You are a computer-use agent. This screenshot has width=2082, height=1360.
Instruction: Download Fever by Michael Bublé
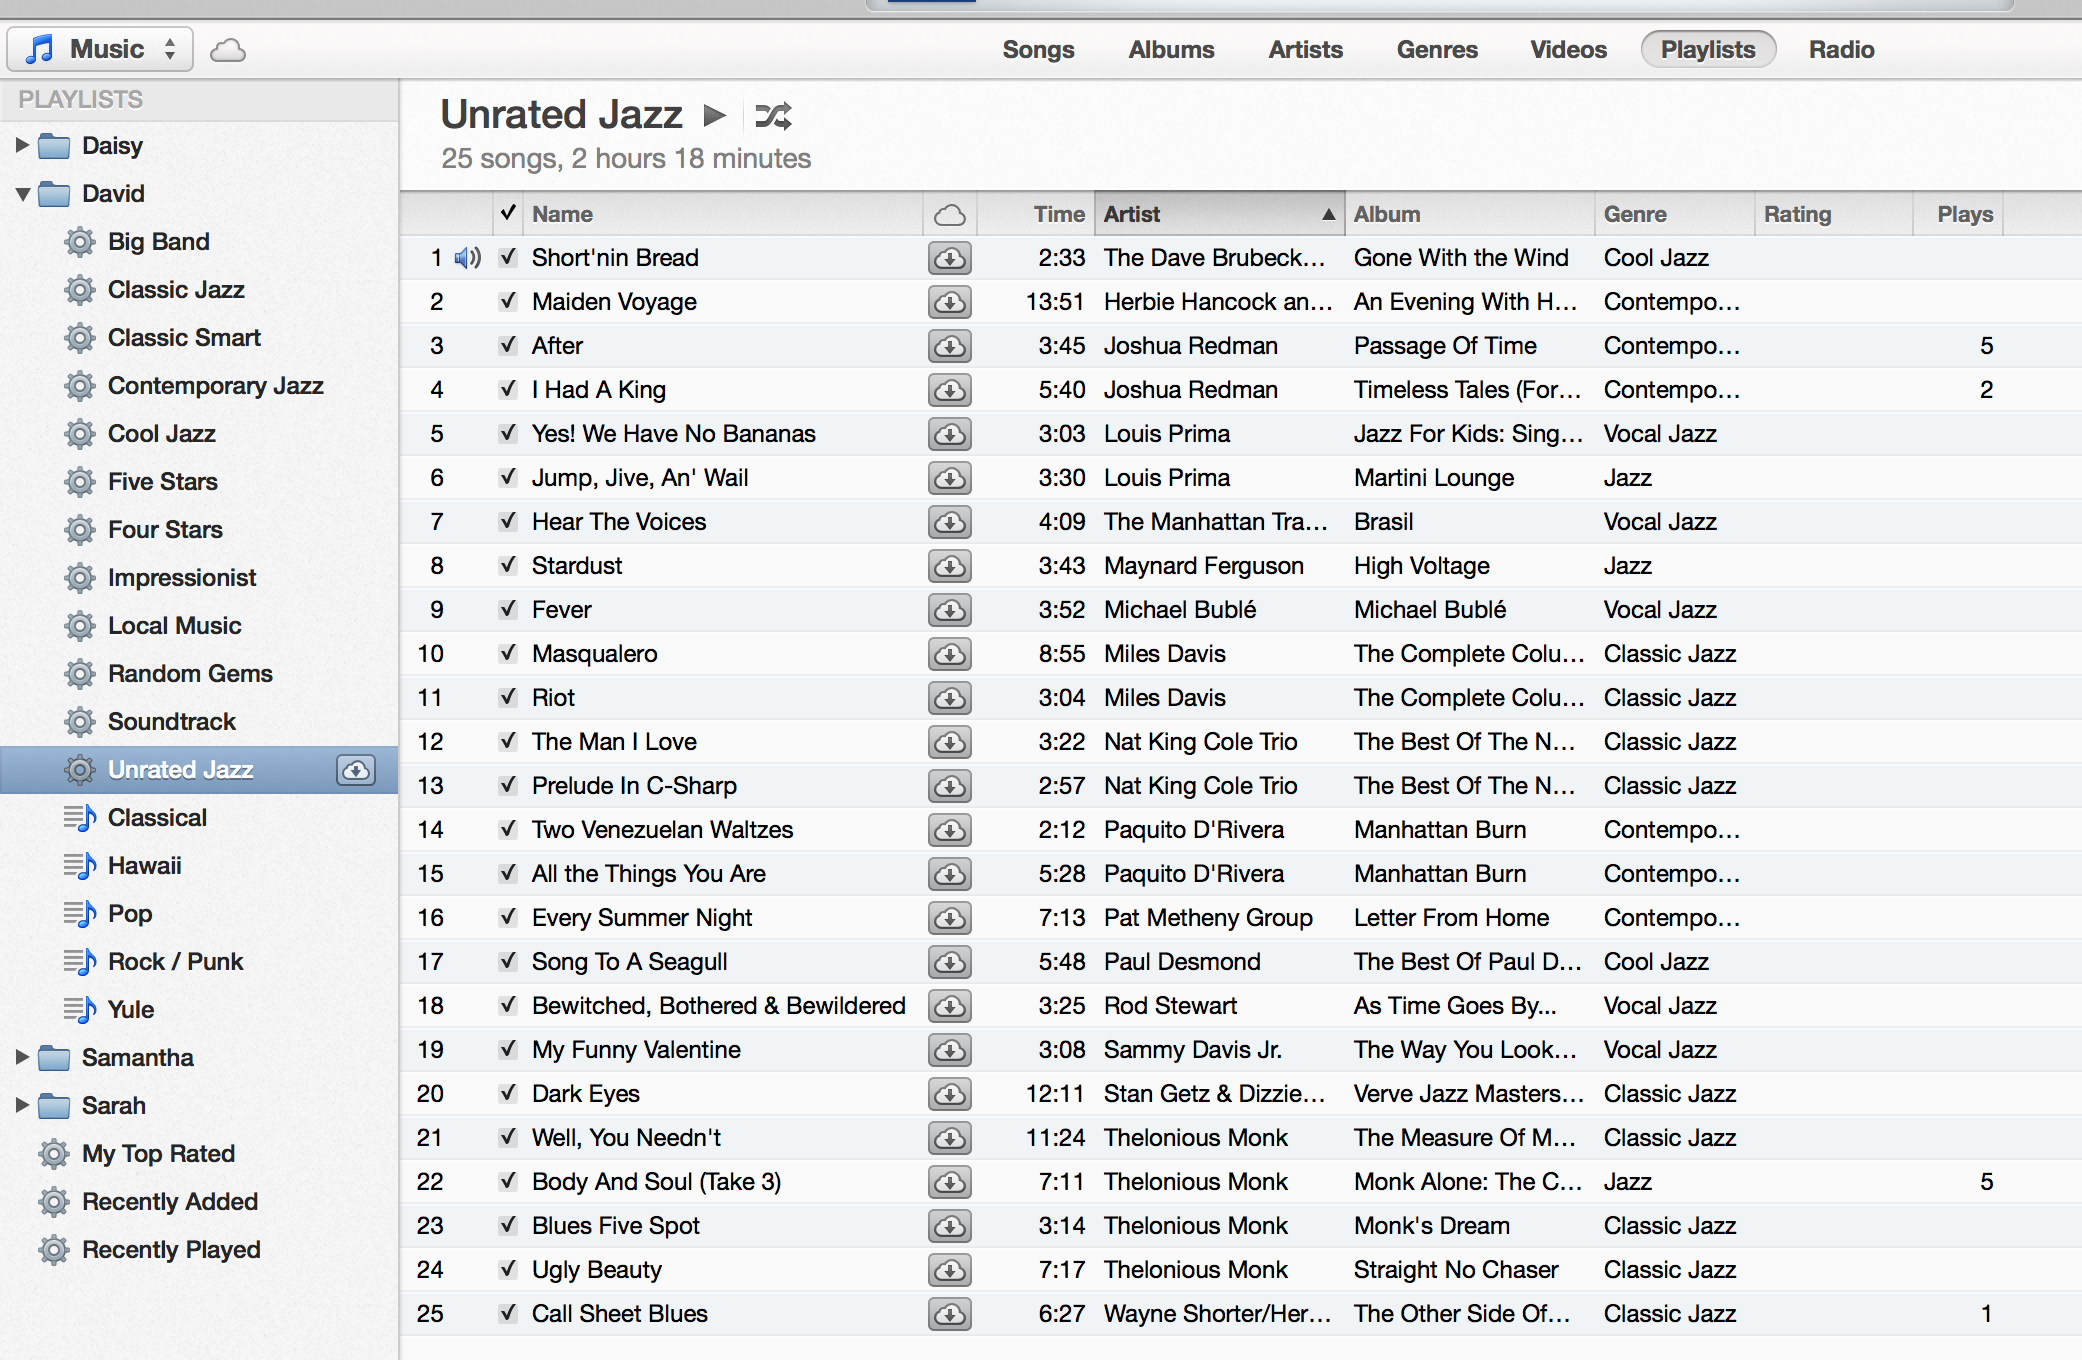(x=949, y=610)
